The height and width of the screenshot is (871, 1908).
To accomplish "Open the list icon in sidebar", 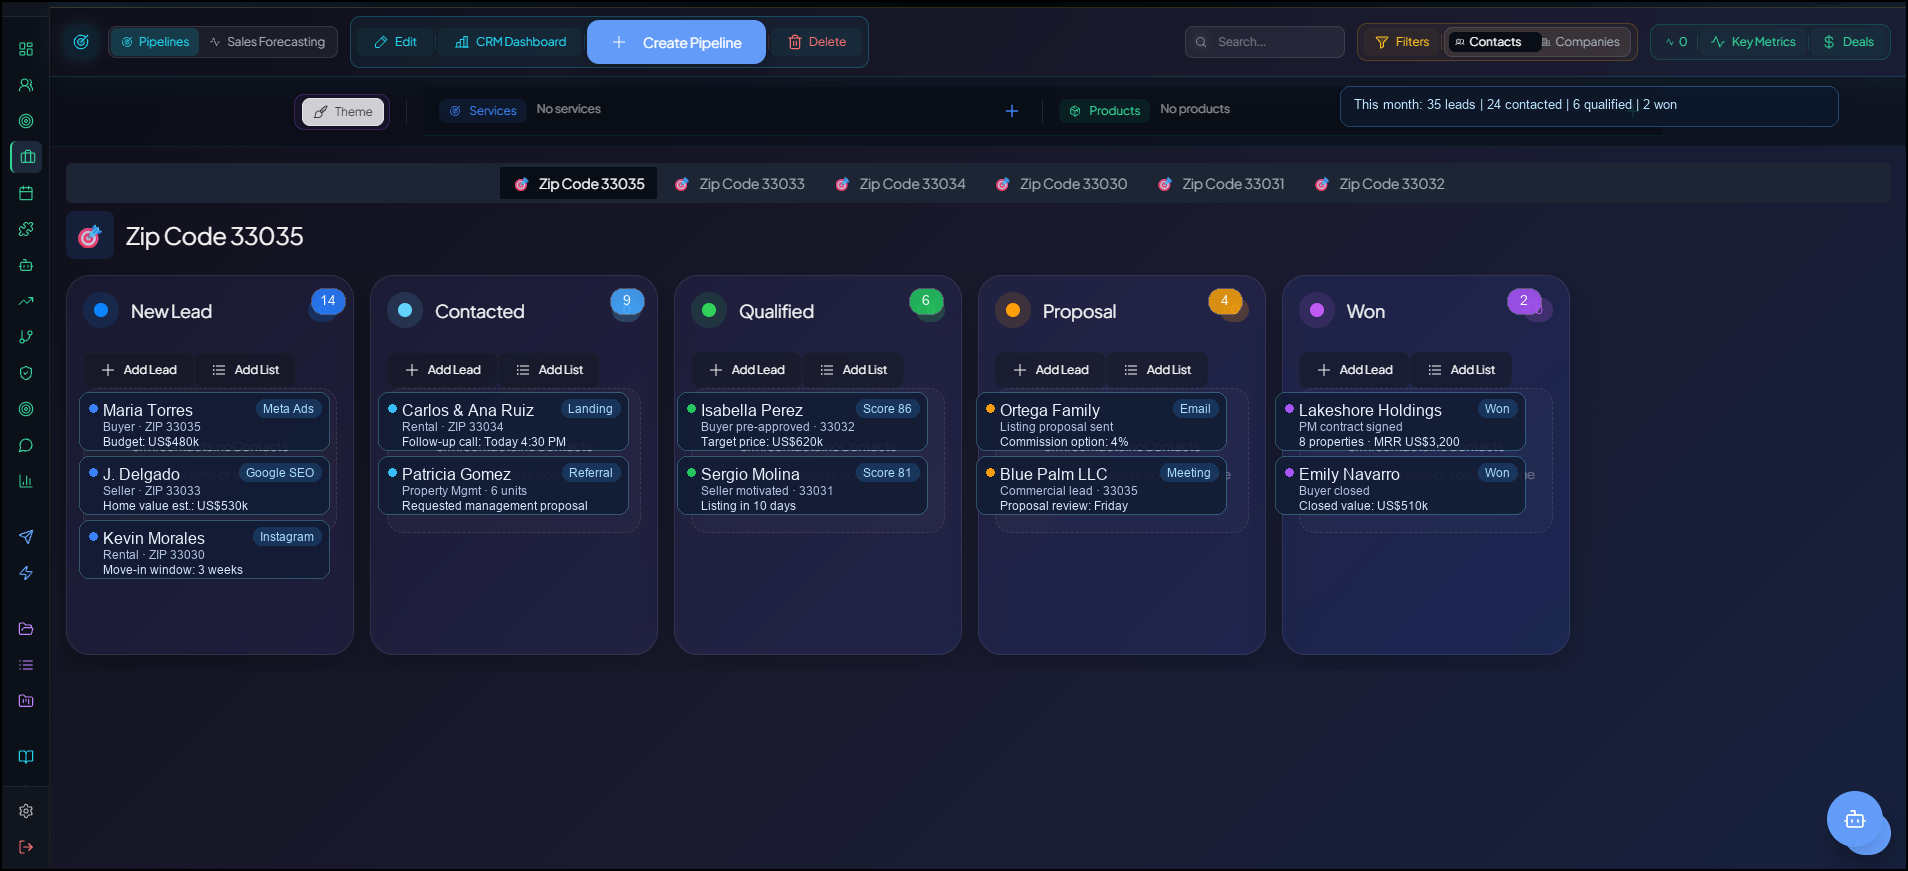I will pyautogui.click(x=26, y=665).
